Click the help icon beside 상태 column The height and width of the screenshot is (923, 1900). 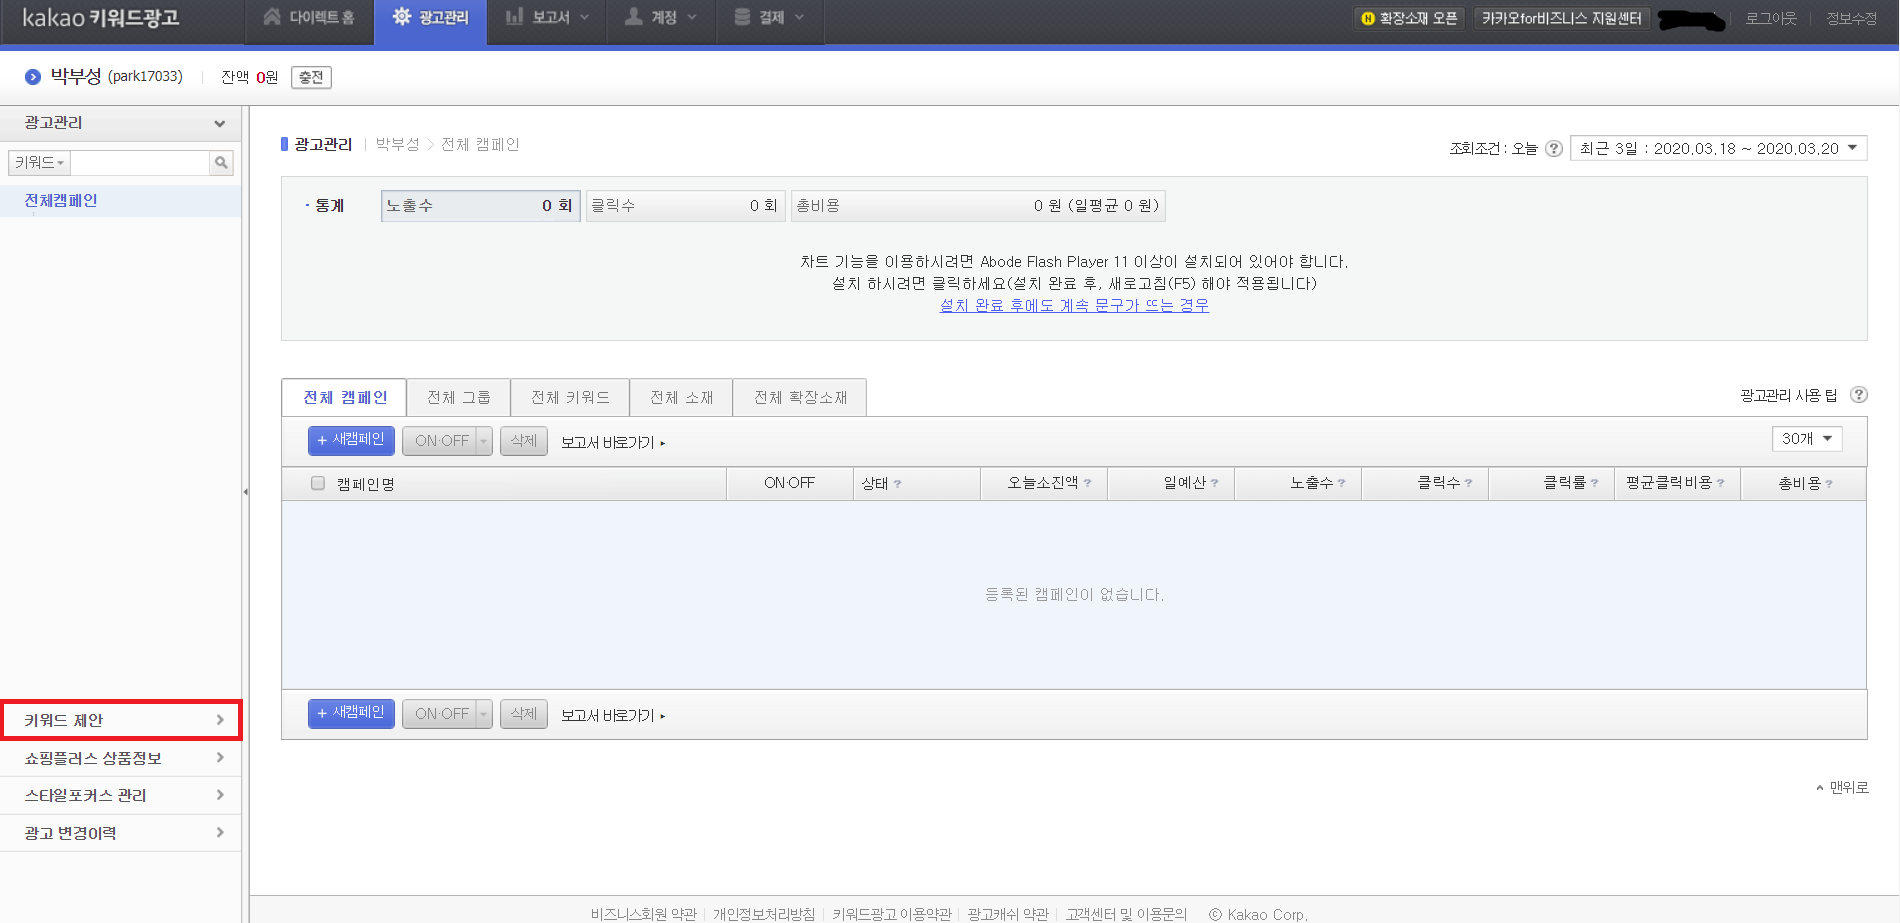pyautogui.click(x=898, y=484)
